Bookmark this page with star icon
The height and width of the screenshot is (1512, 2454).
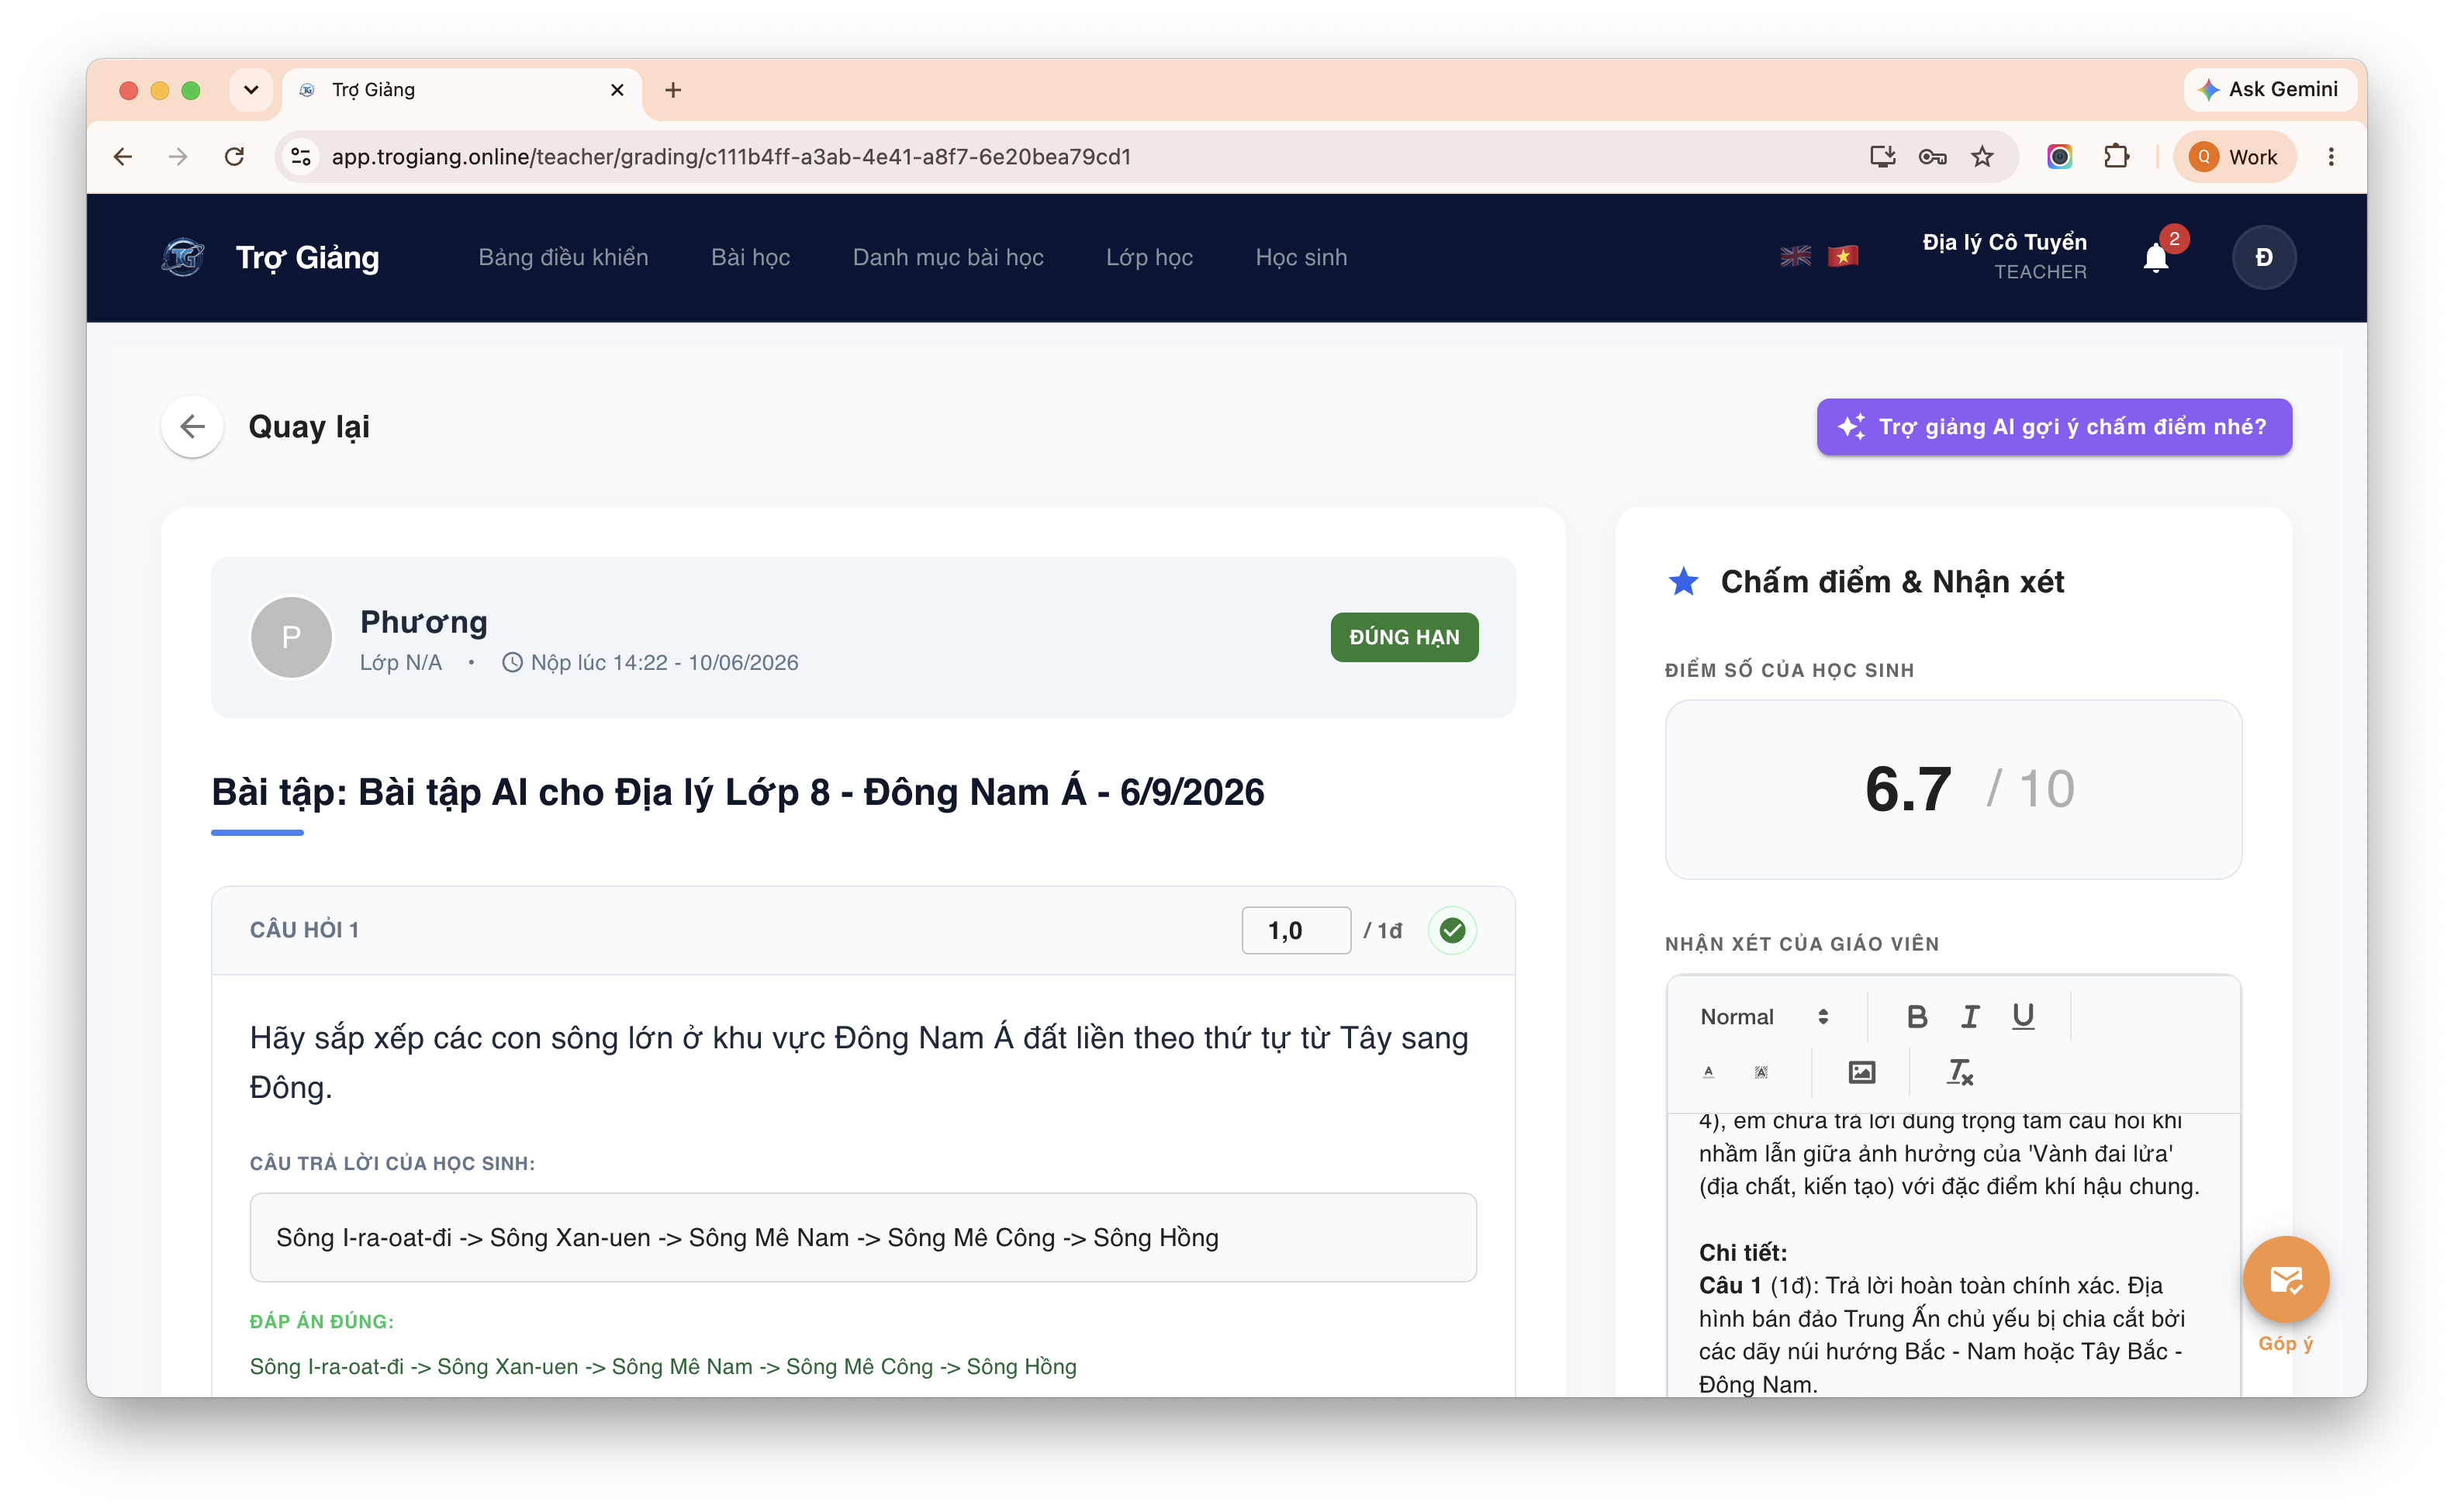(x=1982, y=157)
